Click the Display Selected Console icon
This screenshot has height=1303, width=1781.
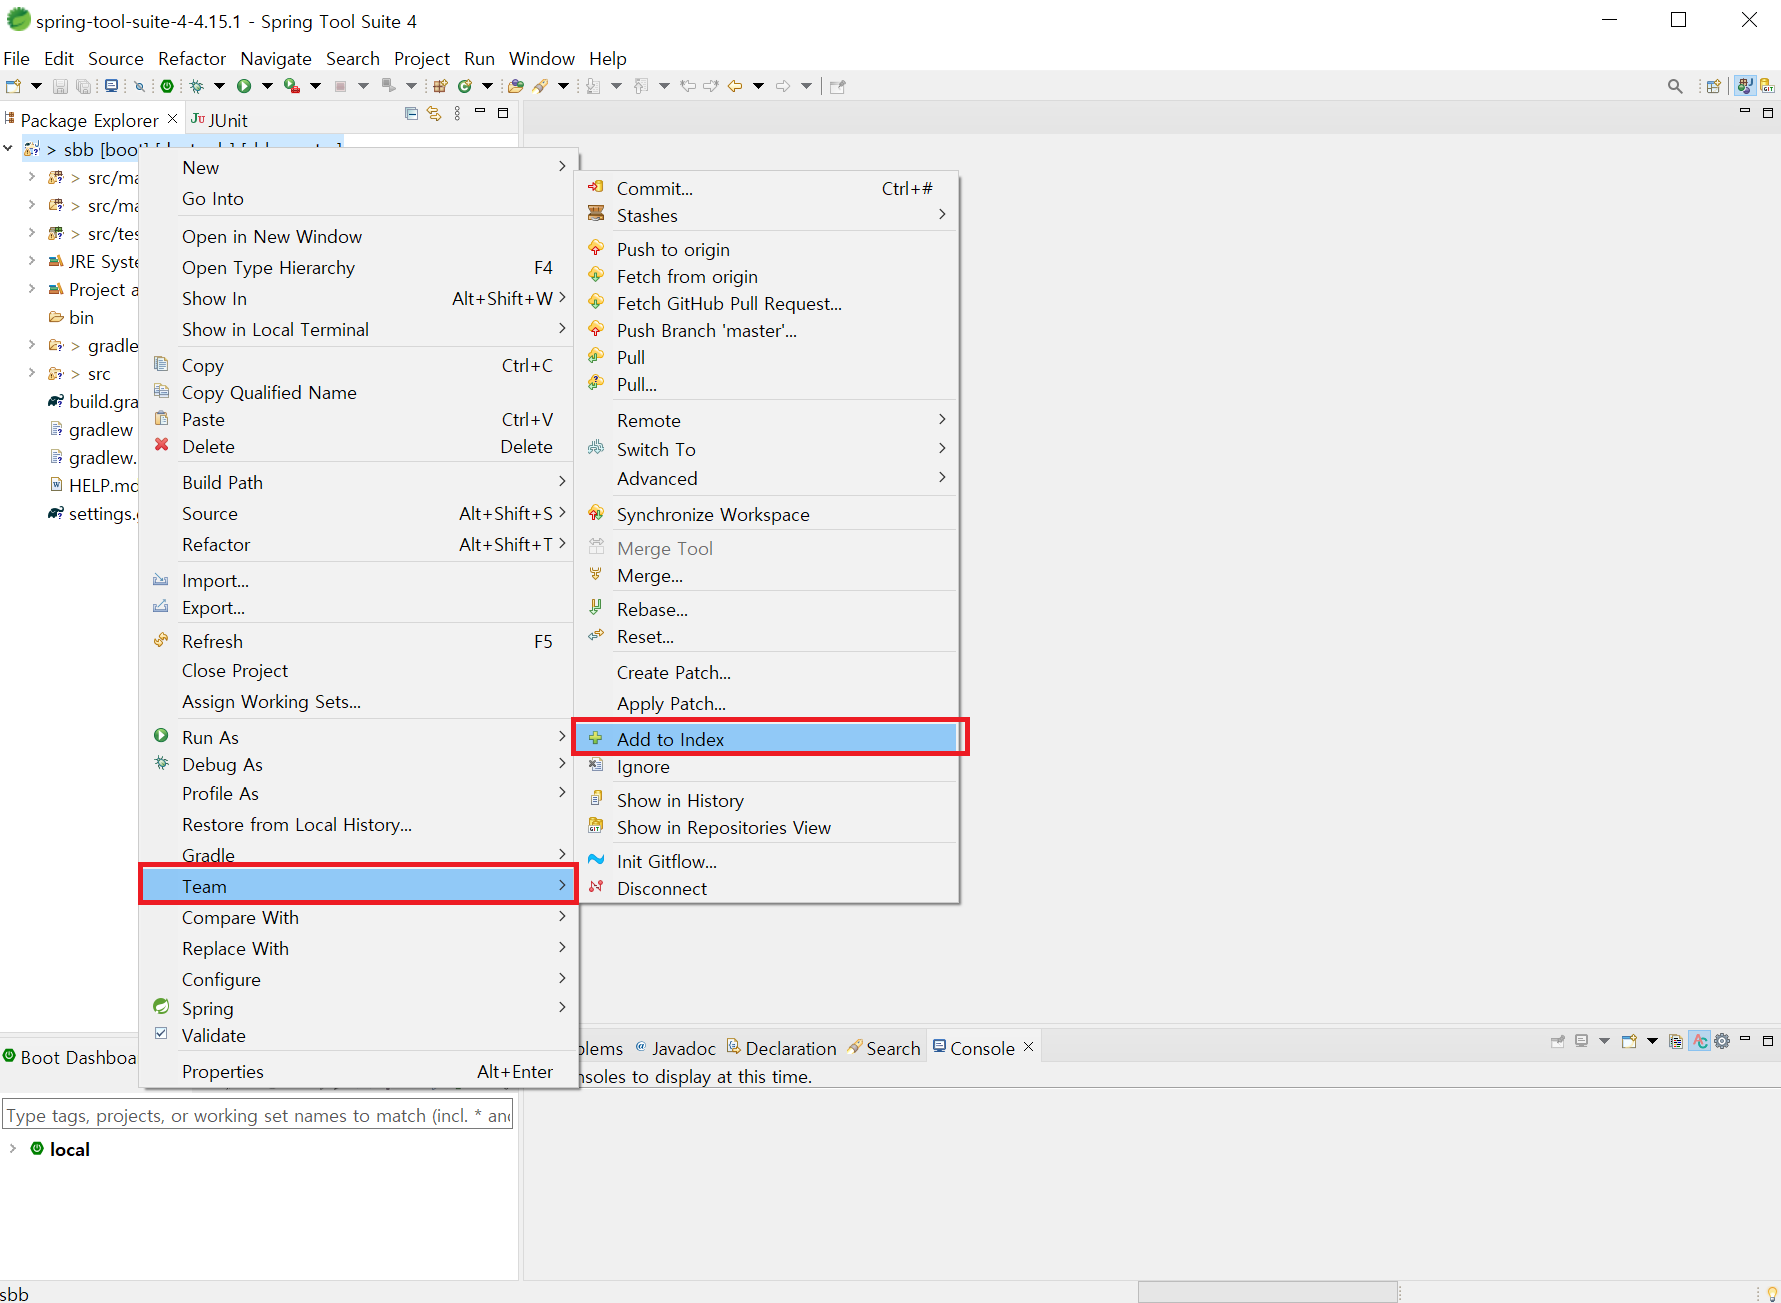click(x=1582, y=1041)
